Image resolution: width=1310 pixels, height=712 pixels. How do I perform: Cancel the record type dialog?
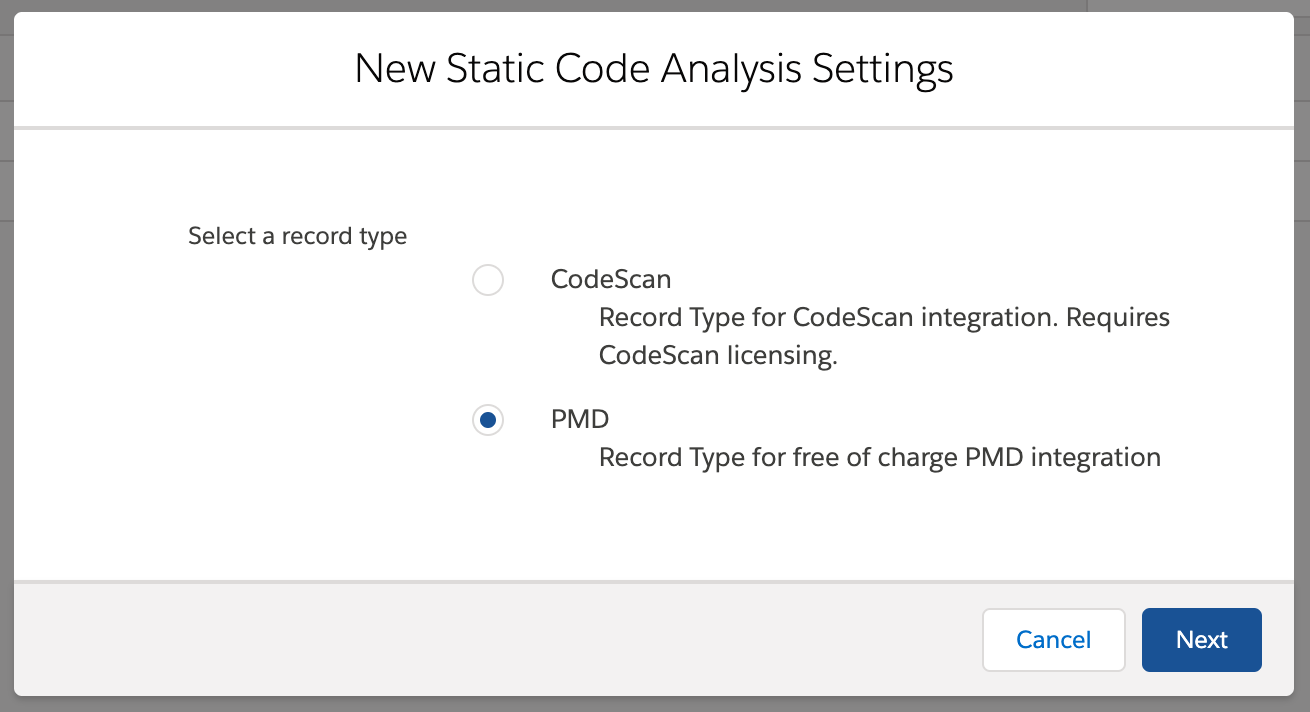pyautogui.click(x=1053, y=640)
